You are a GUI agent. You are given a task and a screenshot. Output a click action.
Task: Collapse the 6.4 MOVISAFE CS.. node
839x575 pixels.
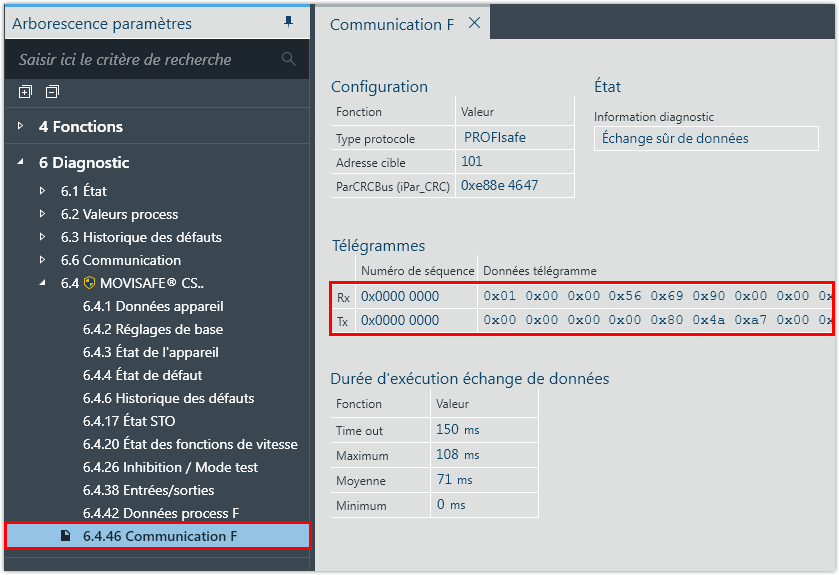42,283
